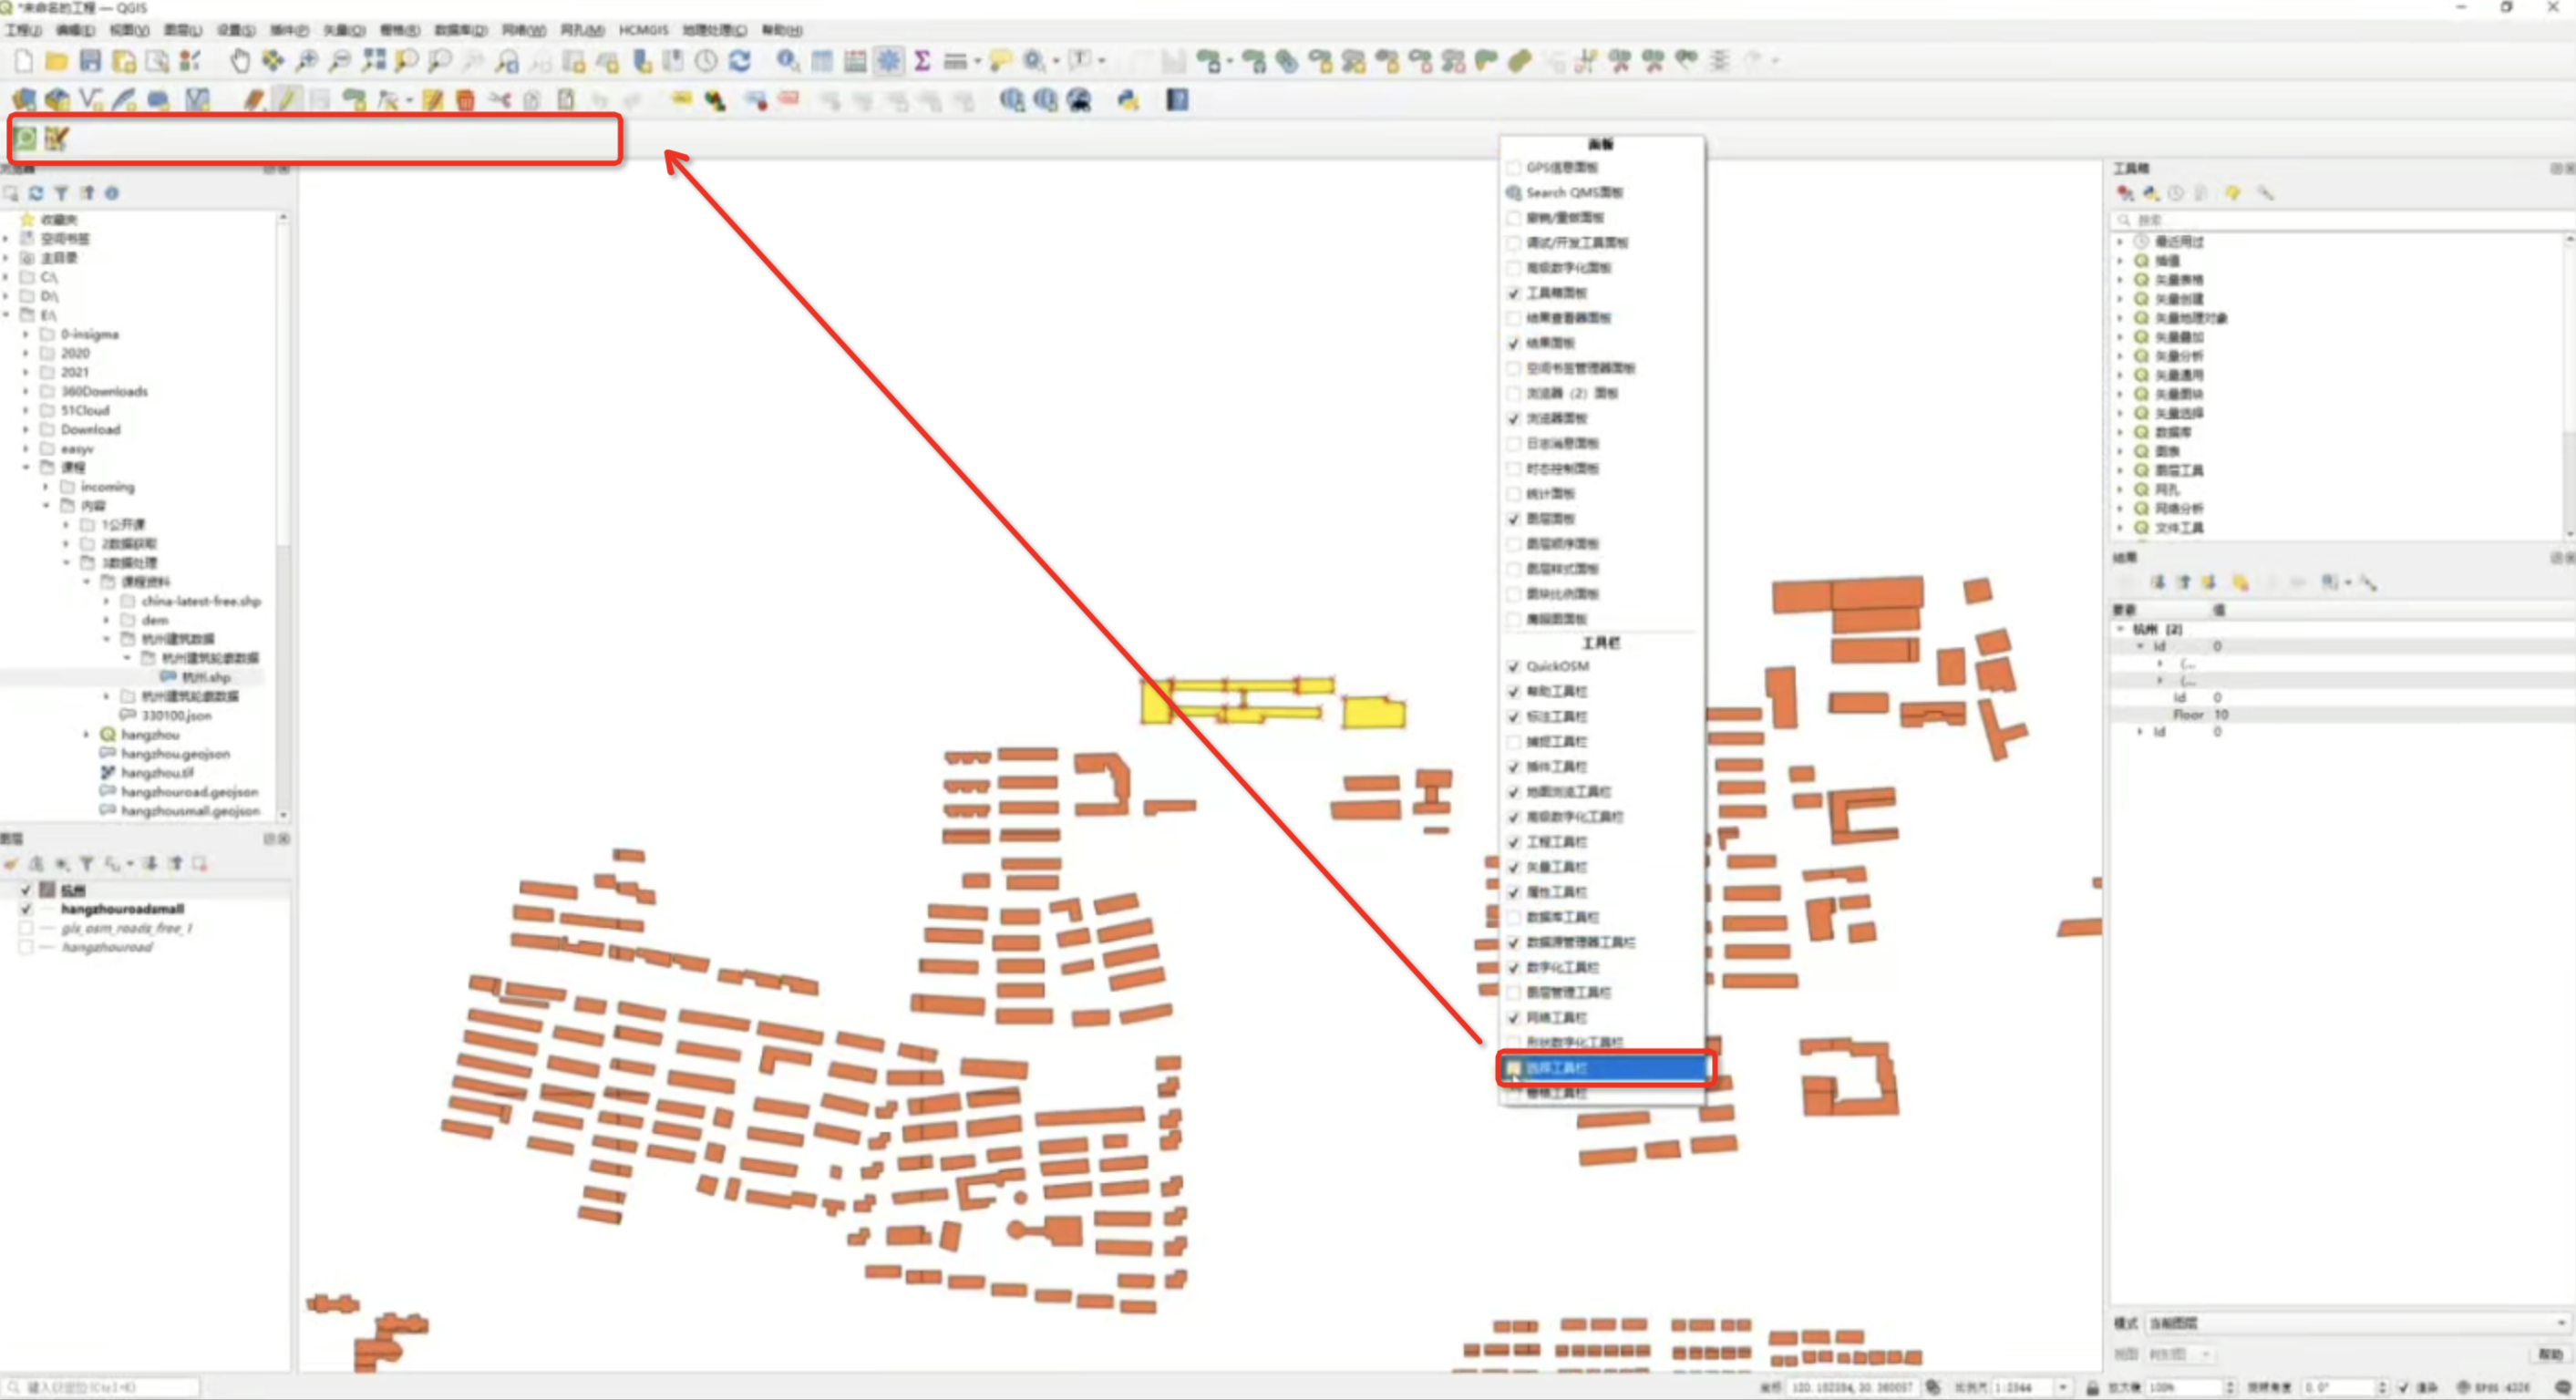Click the Sigma statistics summary icon
The width and height of the screenshot is (2576, 1400).
point(922,61)
